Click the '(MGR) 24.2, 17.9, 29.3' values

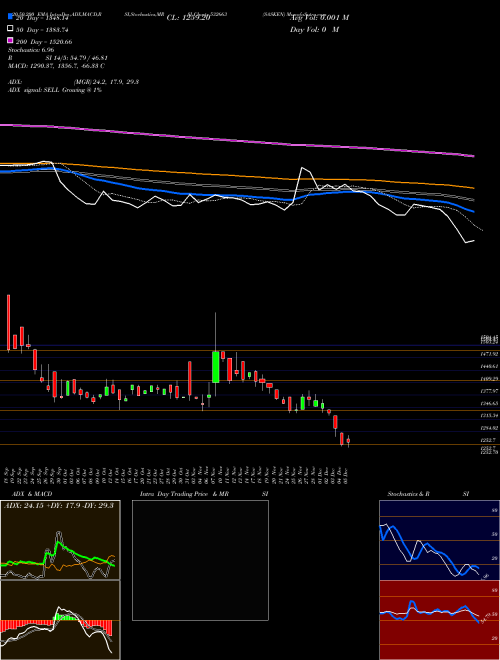[x=106, y=82]
